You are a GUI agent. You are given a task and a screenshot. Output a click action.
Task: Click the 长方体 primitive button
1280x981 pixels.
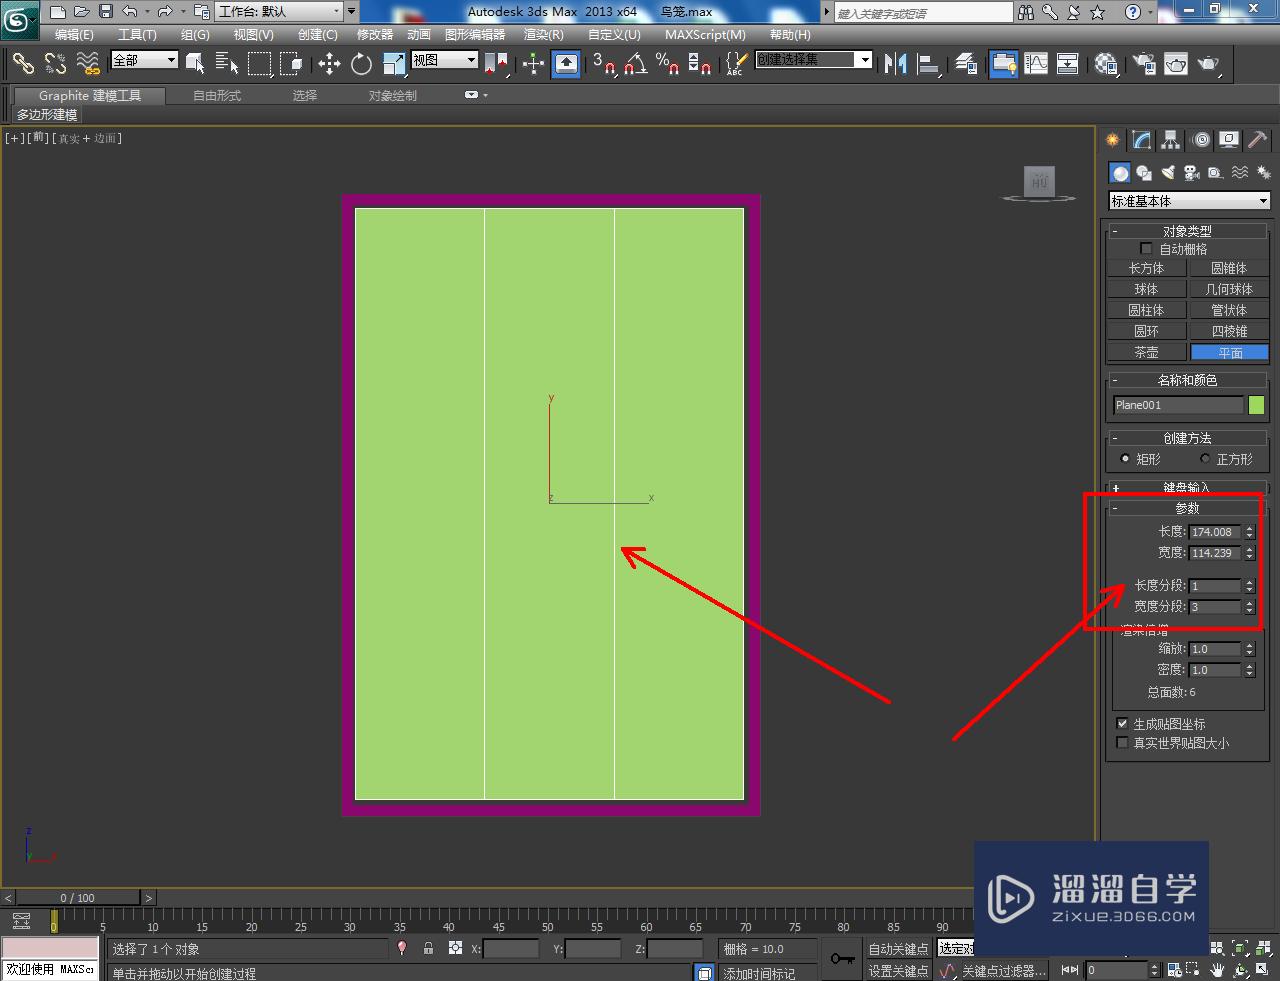coord(1146,268)
